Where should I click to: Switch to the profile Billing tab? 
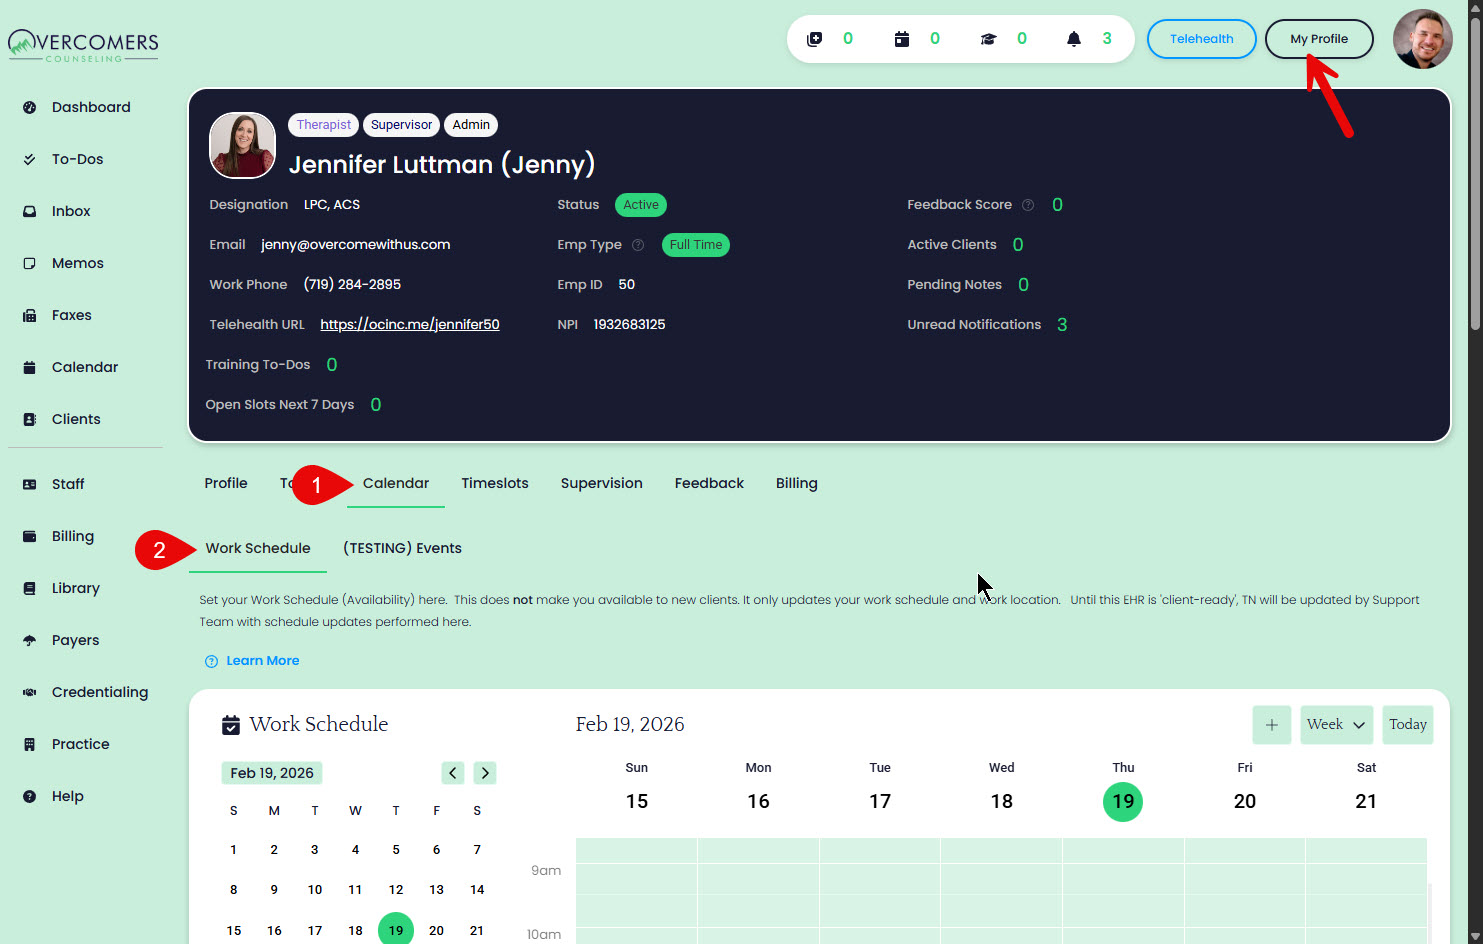(x=797, y=483)
